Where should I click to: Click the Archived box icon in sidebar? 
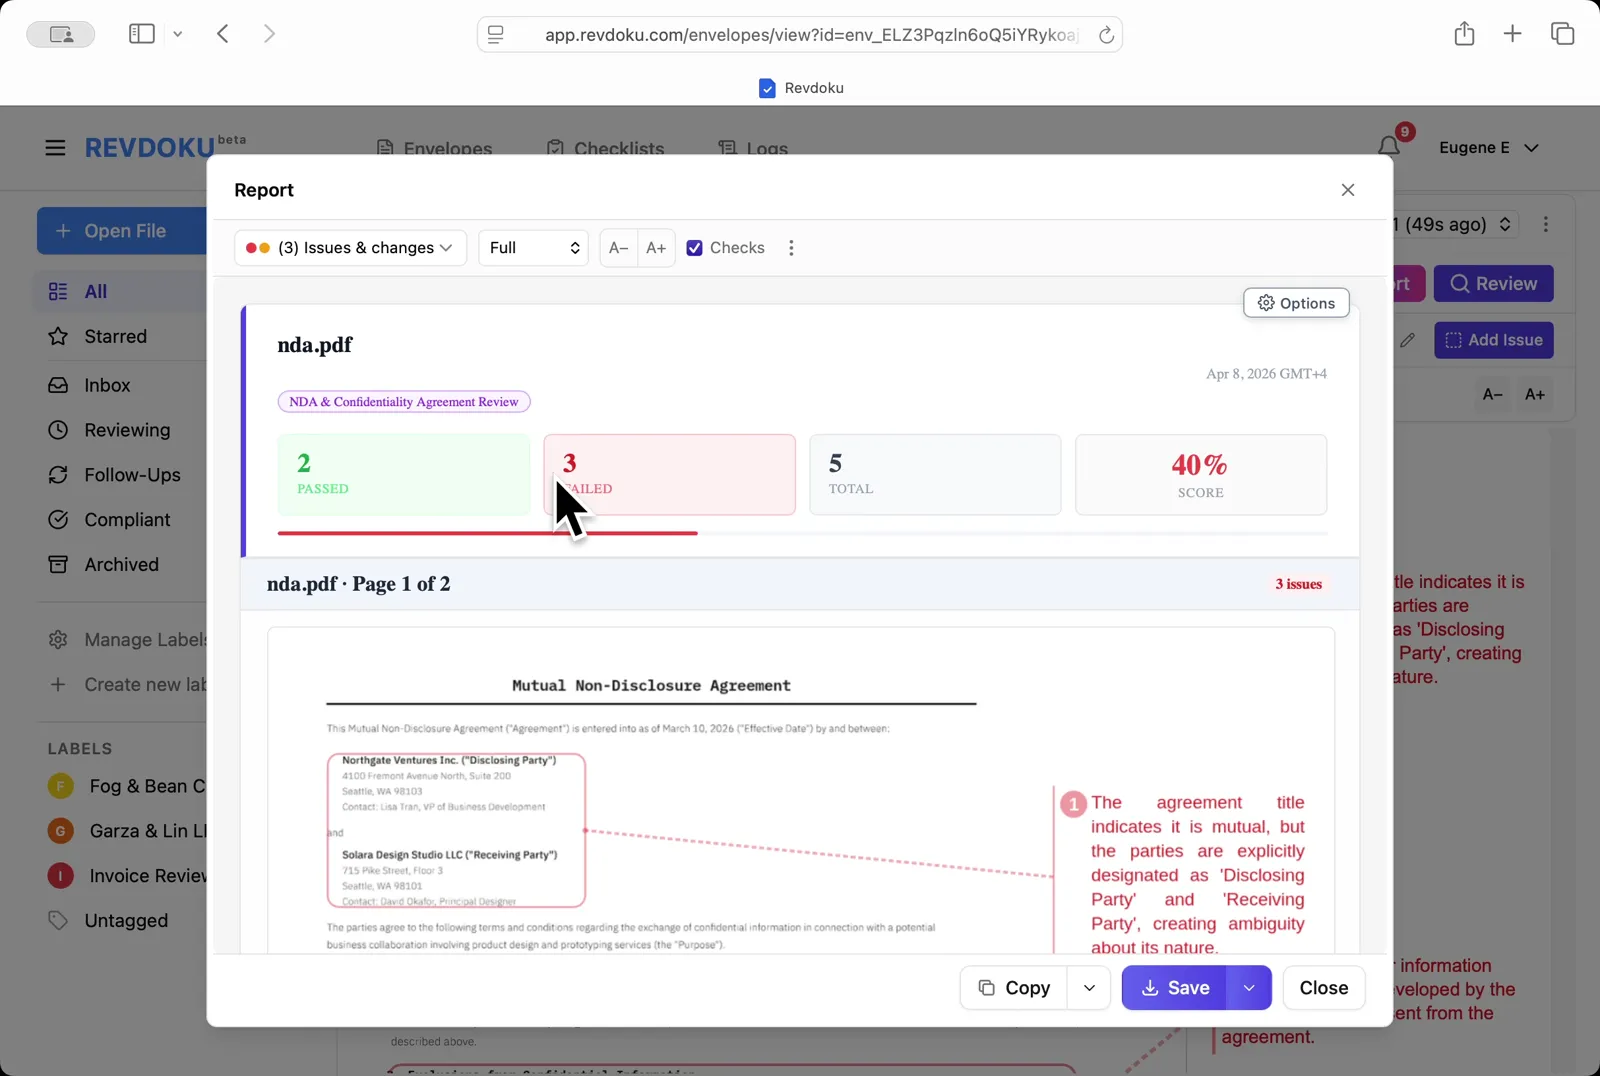pyautogui.click(x=59, y=564)
